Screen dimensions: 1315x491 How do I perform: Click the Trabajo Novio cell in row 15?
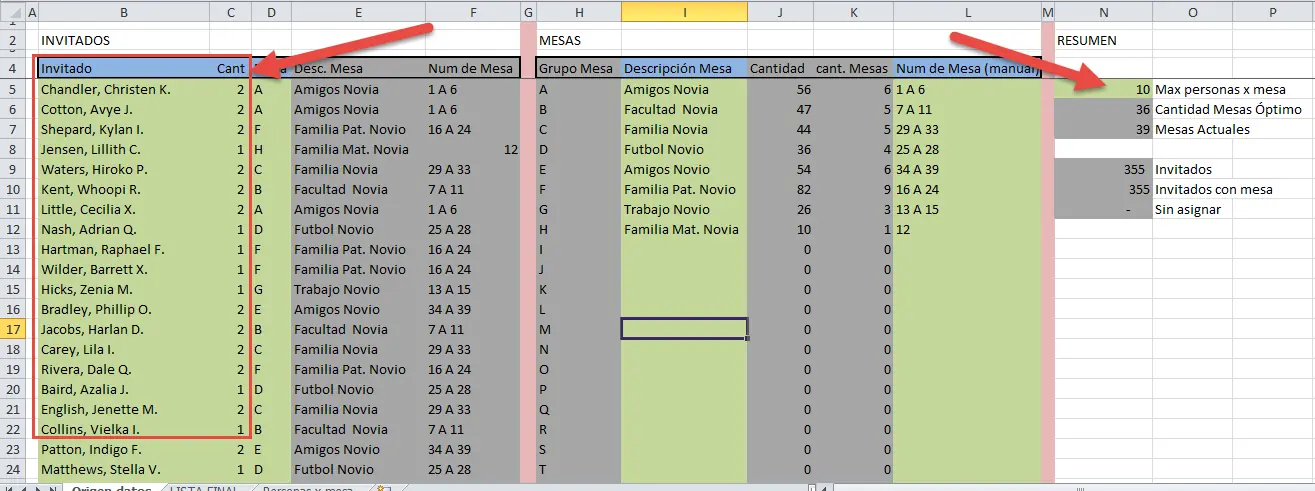[358, 289]
